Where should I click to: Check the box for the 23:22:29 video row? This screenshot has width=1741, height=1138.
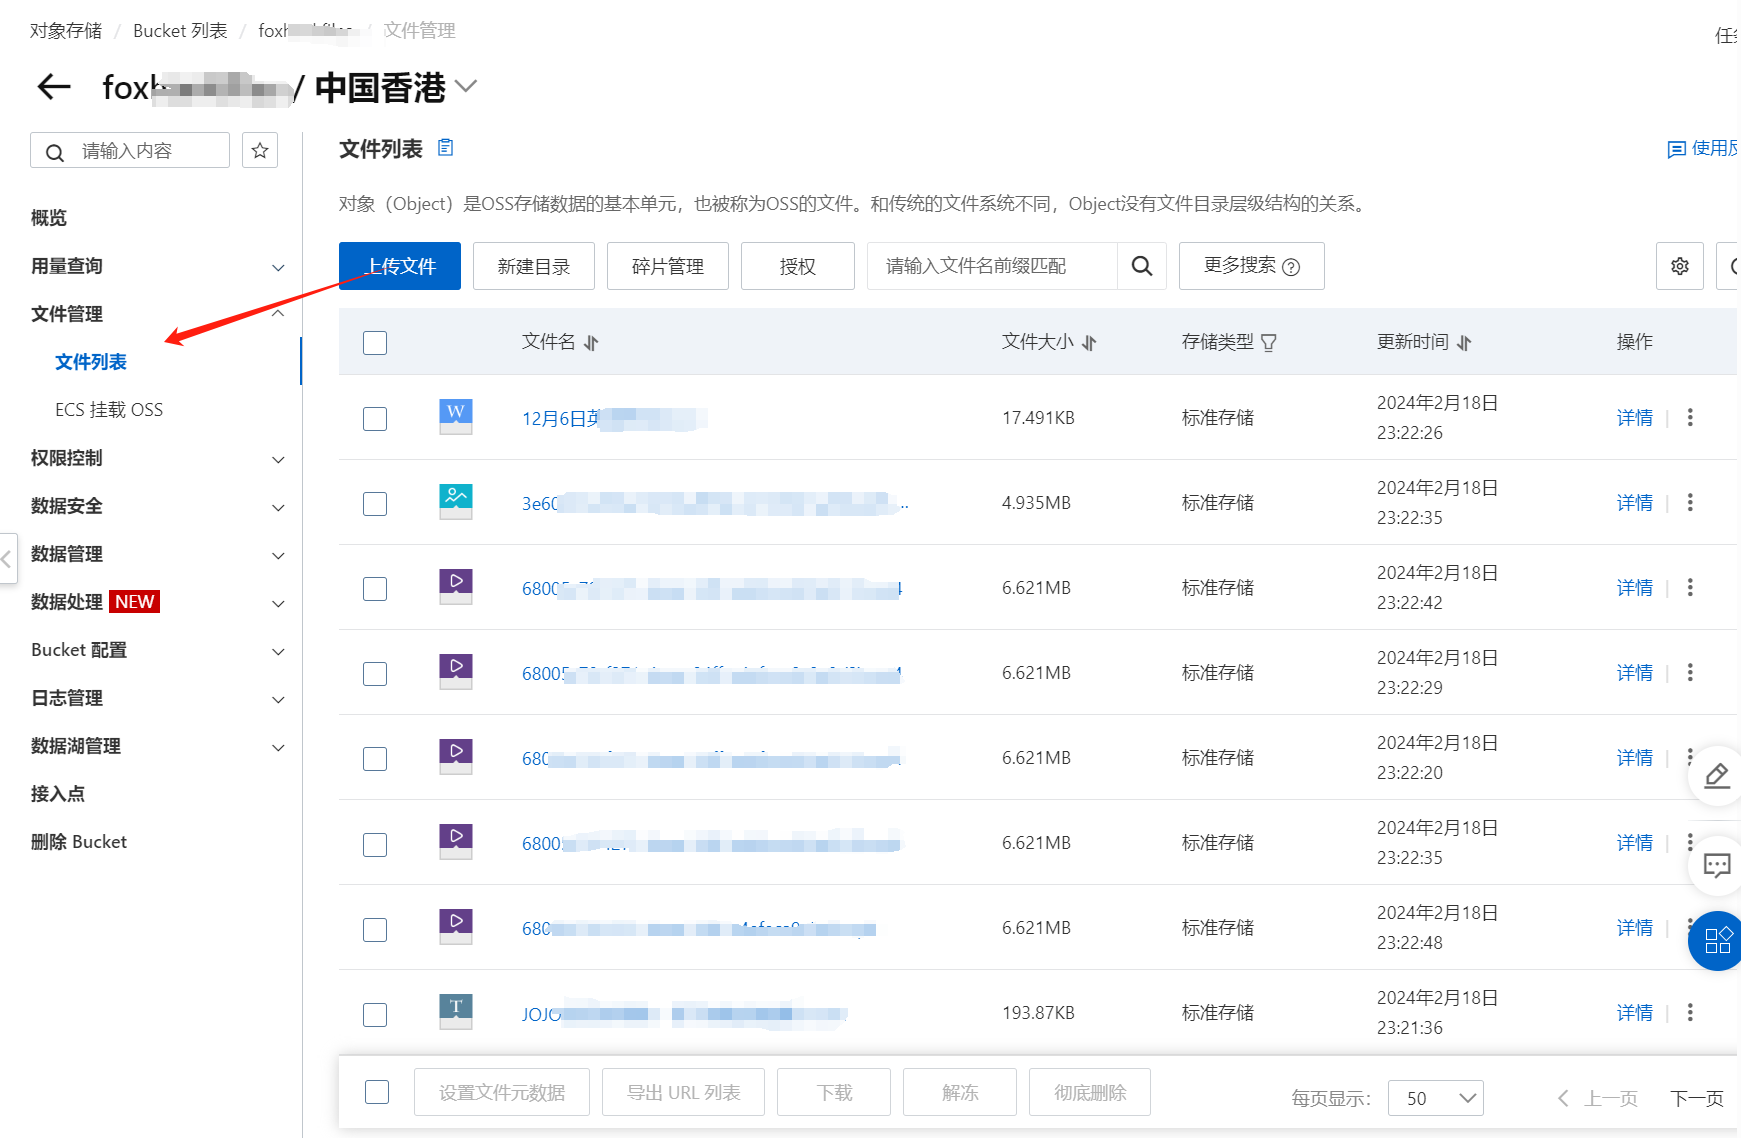point(375,674)
